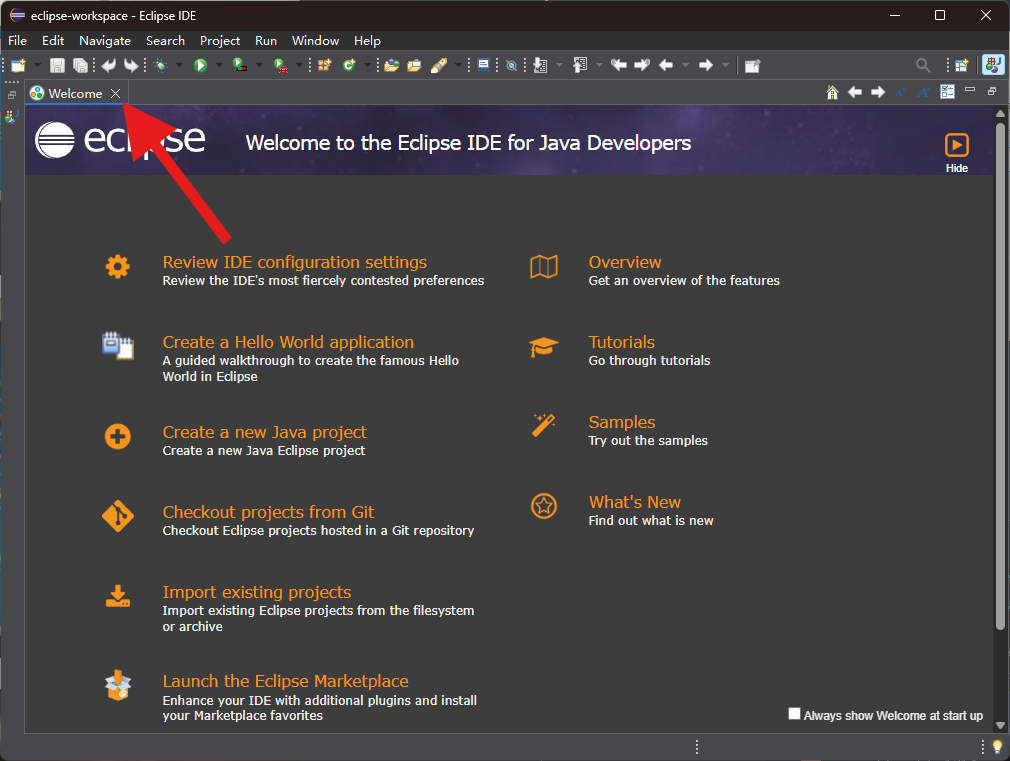Click the green Run button icon

tap(200, 65)
